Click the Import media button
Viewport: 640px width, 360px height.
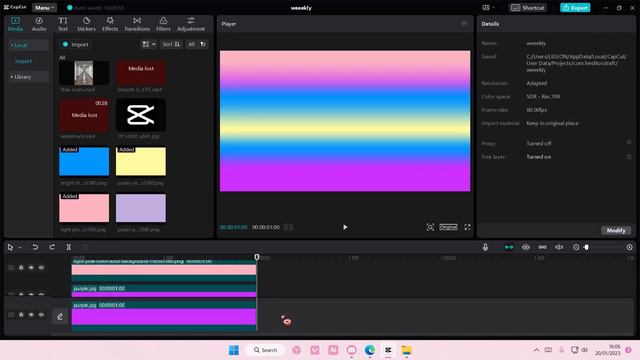(x=75, y=44)
